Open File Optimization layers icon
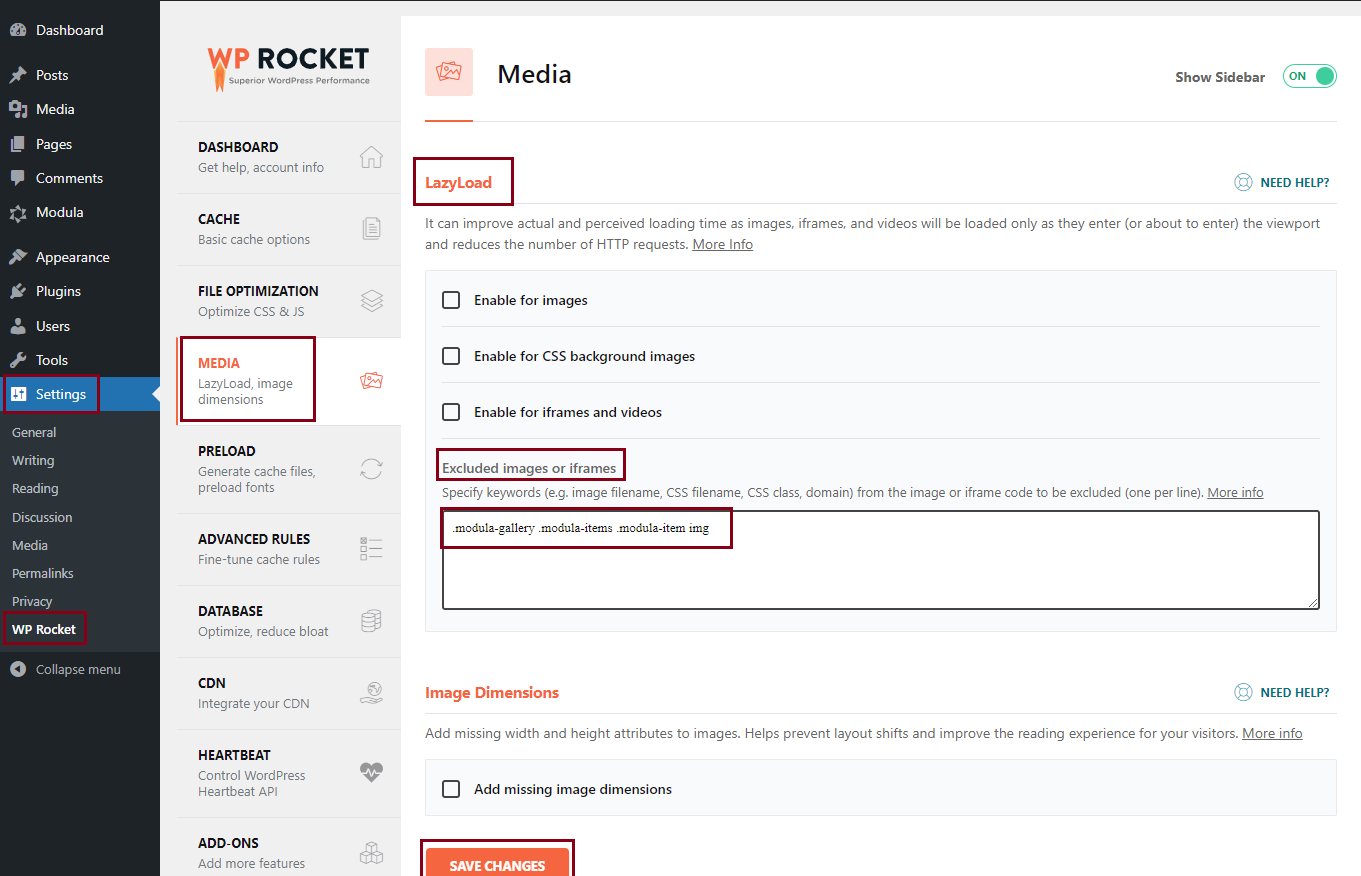The image size is (1361, 876). (371, 301)
